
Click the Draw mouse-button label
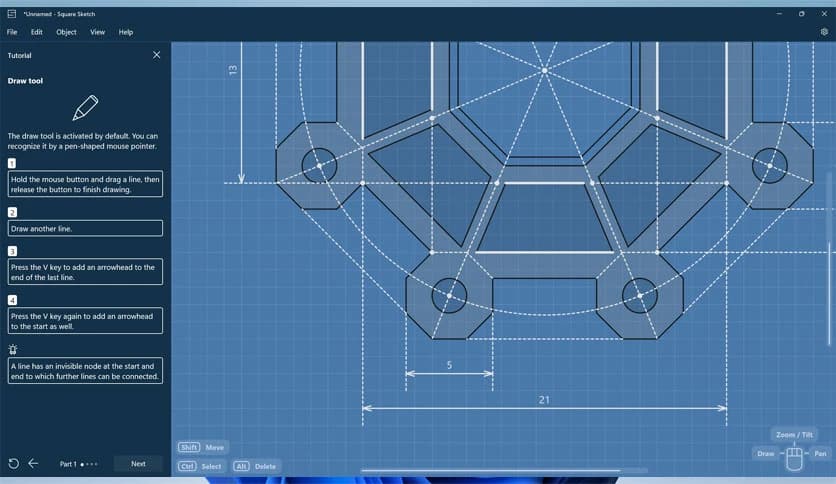[x=766, y=454]
